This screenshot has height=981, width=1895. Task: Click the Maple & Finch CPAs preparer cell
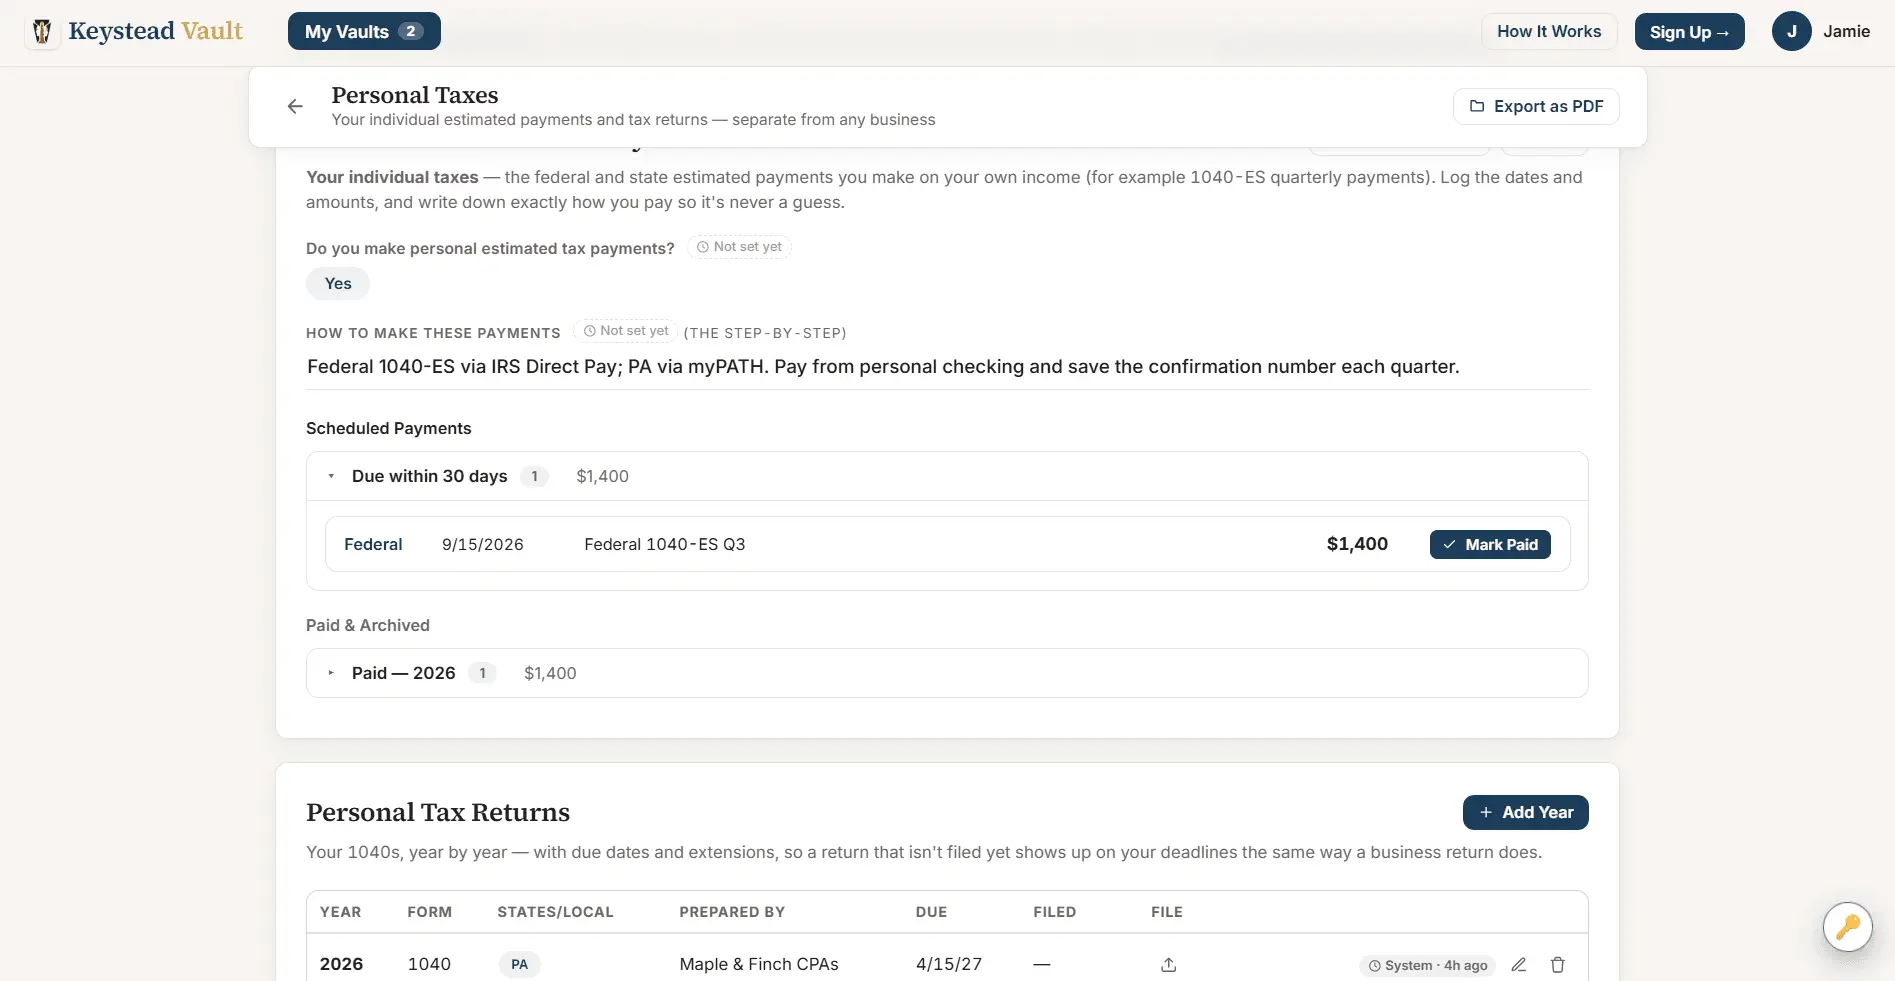759,965
